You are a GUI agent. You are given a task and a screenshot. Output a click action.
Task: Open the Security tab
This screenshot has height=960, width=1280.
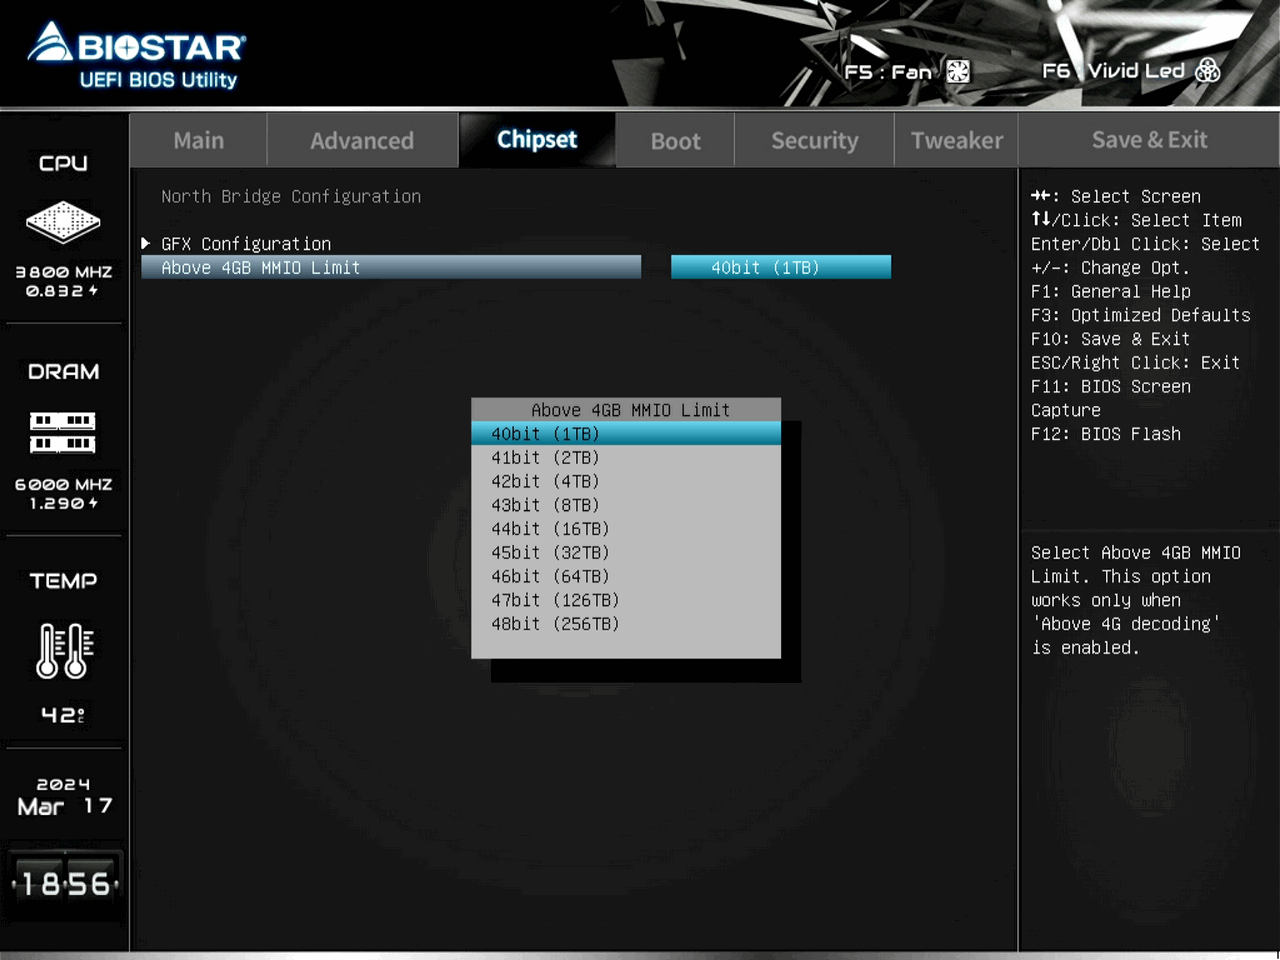814,140
